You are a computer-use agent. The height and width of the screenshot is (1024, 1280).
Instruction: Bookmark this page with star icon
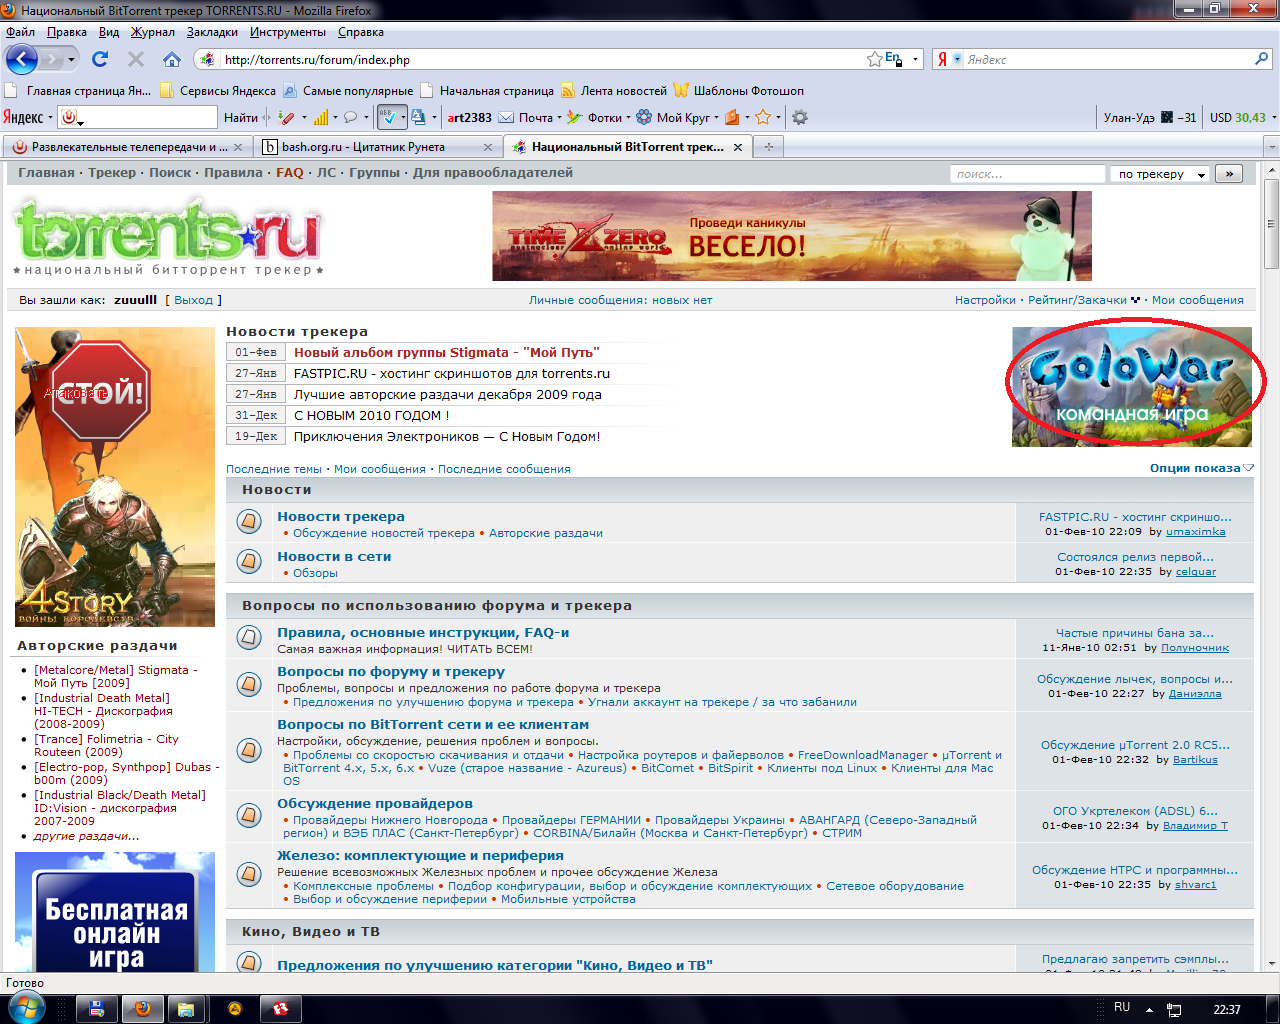click(x=875, y=59)
